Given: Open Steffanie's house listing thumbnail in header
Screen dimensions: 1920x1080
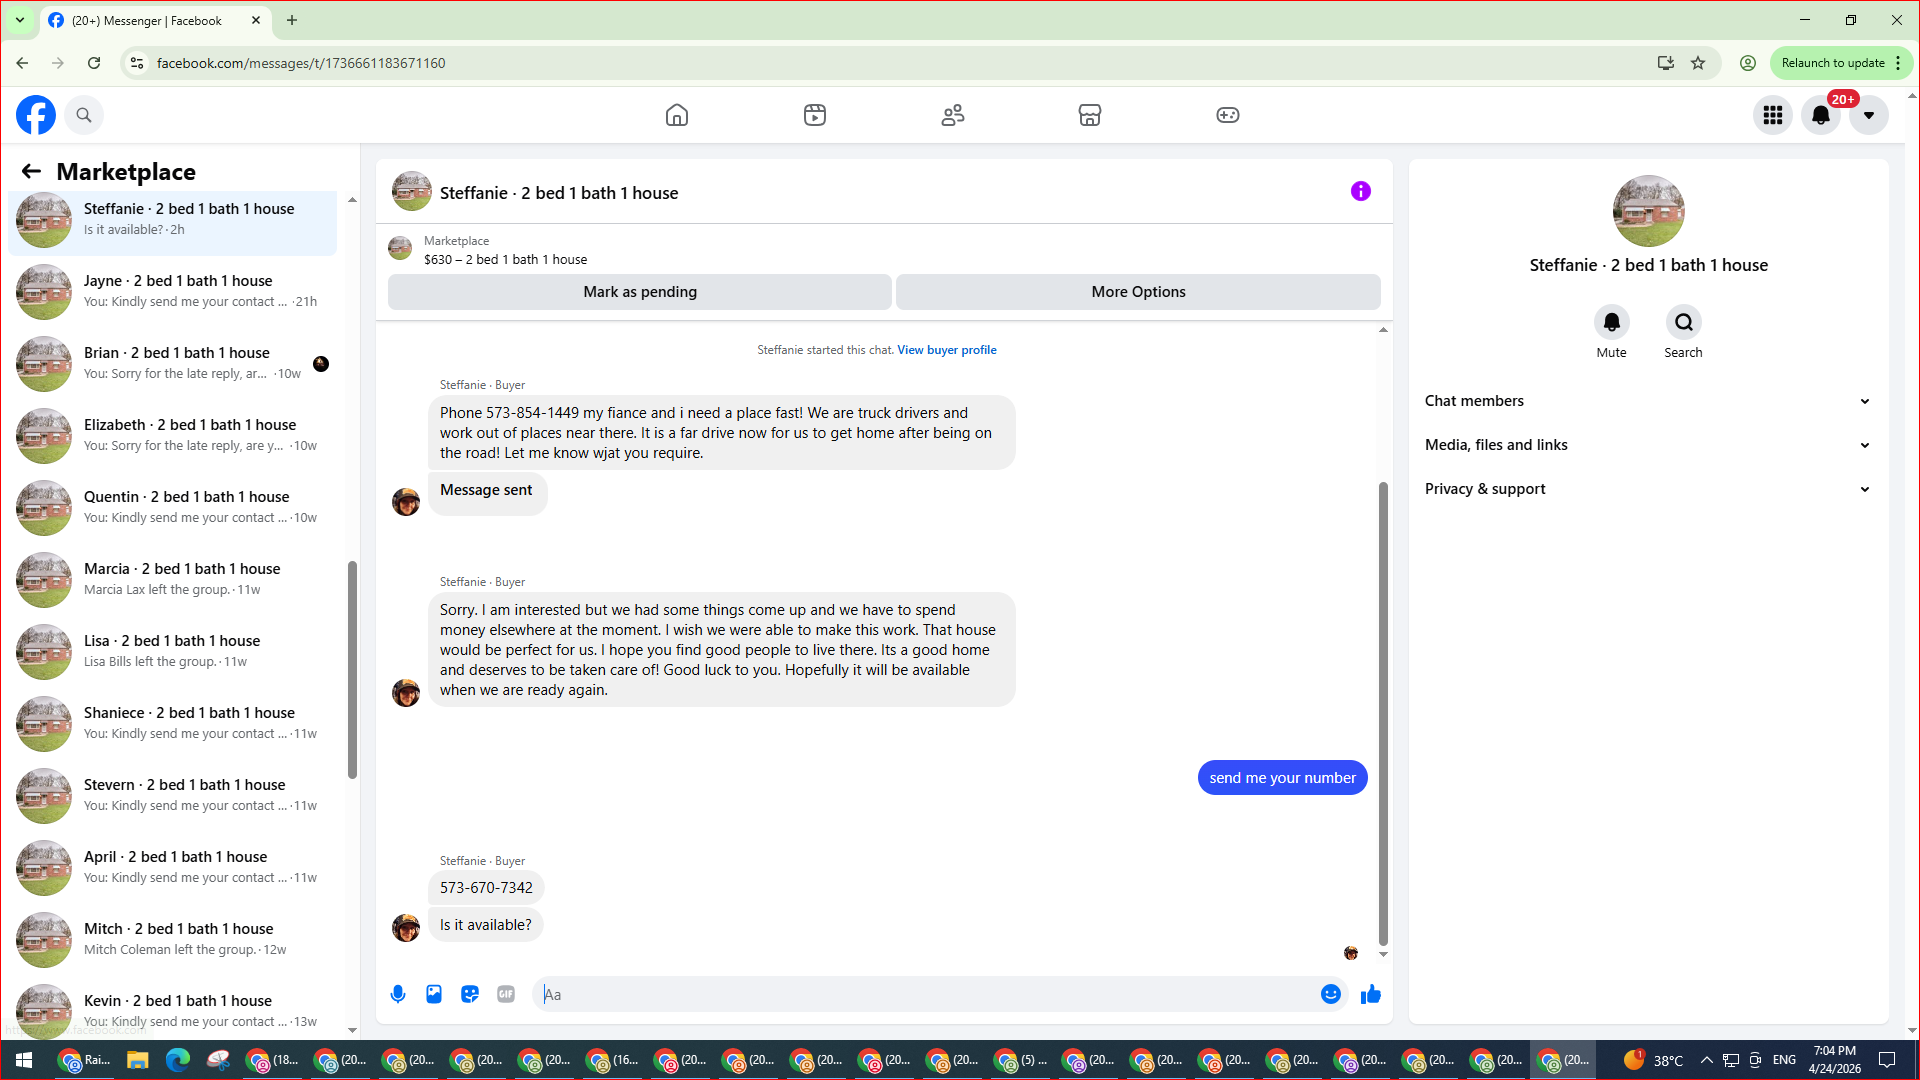Looking at the screenshot, I should click(412, 192).
